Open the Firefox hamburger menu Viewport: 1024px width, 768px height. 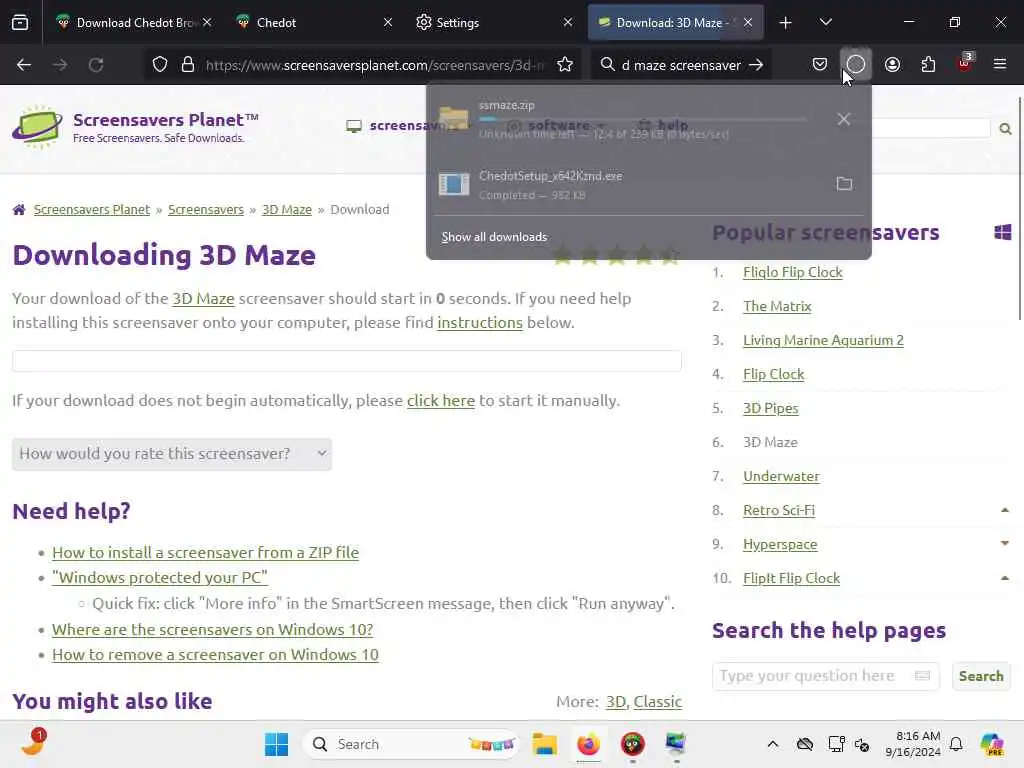tap(1000, 65)
